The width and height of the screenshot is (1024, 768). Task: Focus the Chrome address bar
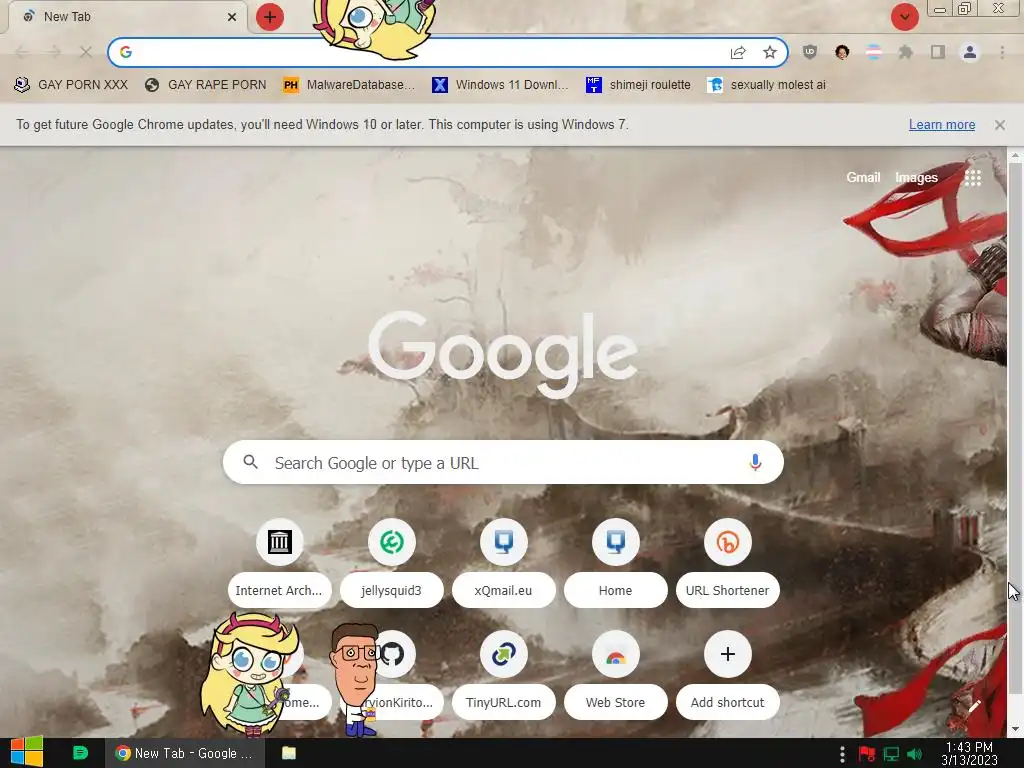(447, 52)
